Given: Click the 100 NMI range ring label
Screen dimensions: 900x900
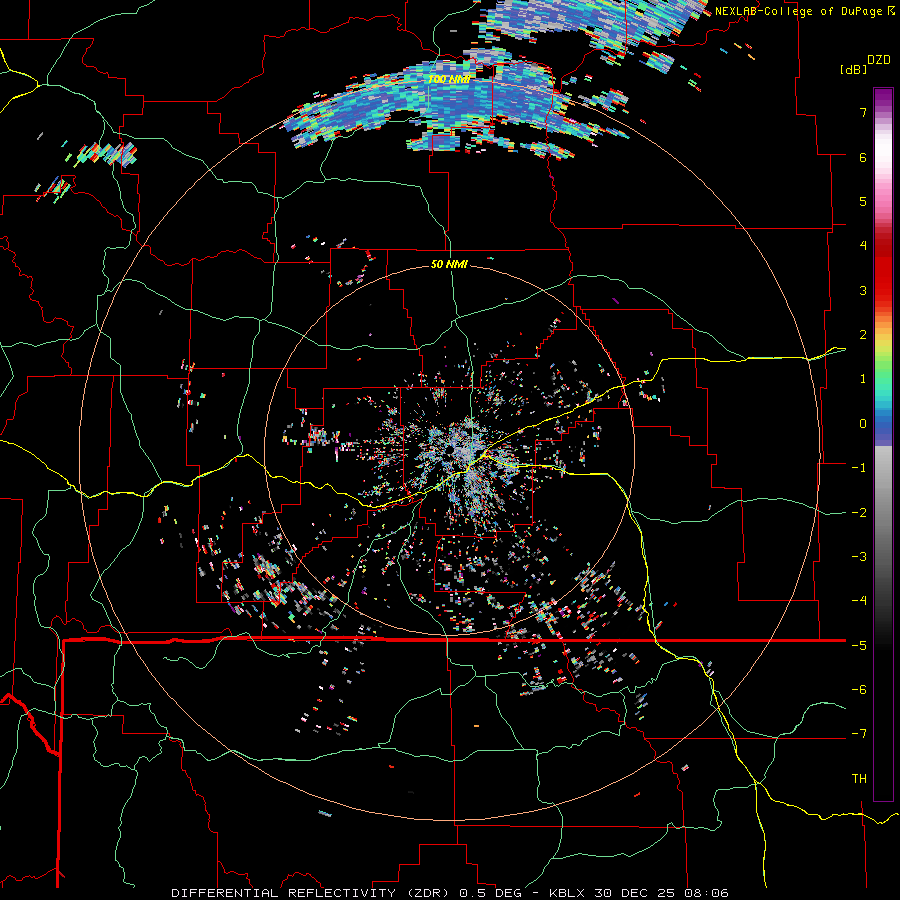Looking at the screenshot, I should (448, 79).
